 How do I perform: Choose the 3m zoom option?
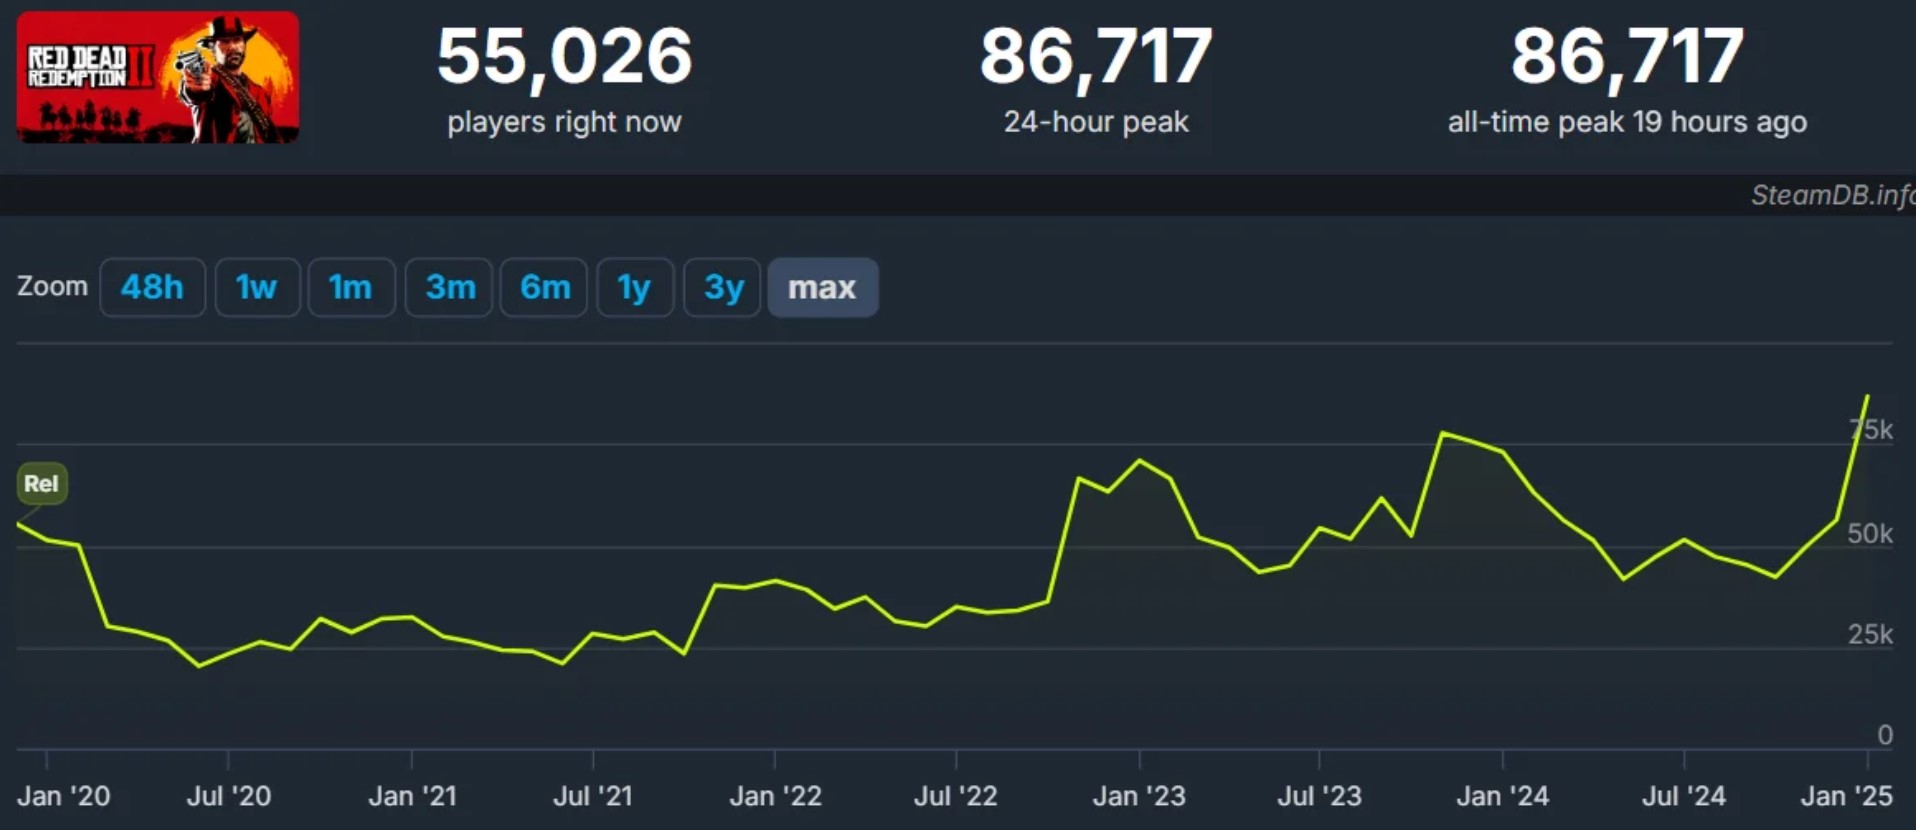tap(449, 288)
